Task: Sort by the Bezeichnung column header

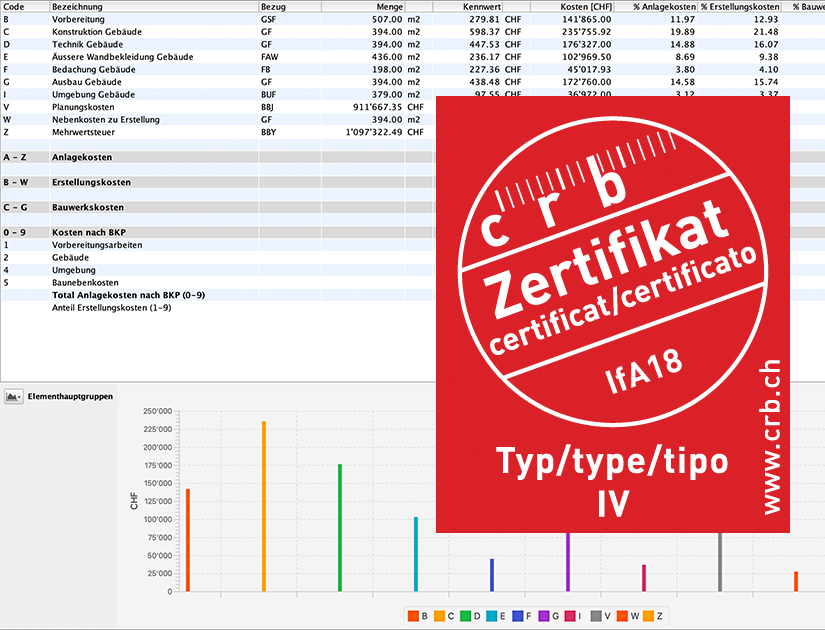Action: [x=154, y=7]
